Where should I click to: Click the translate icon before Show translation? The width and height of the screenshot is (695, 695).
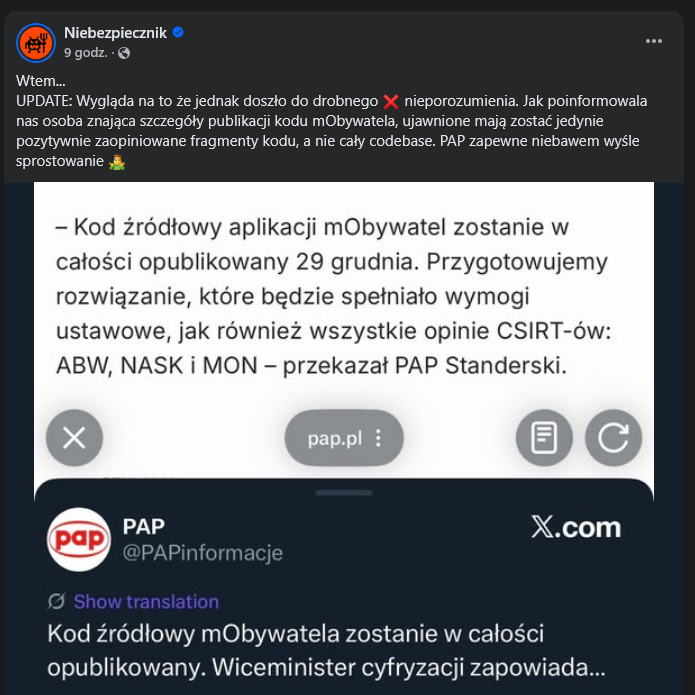click(x=57, y=601)
